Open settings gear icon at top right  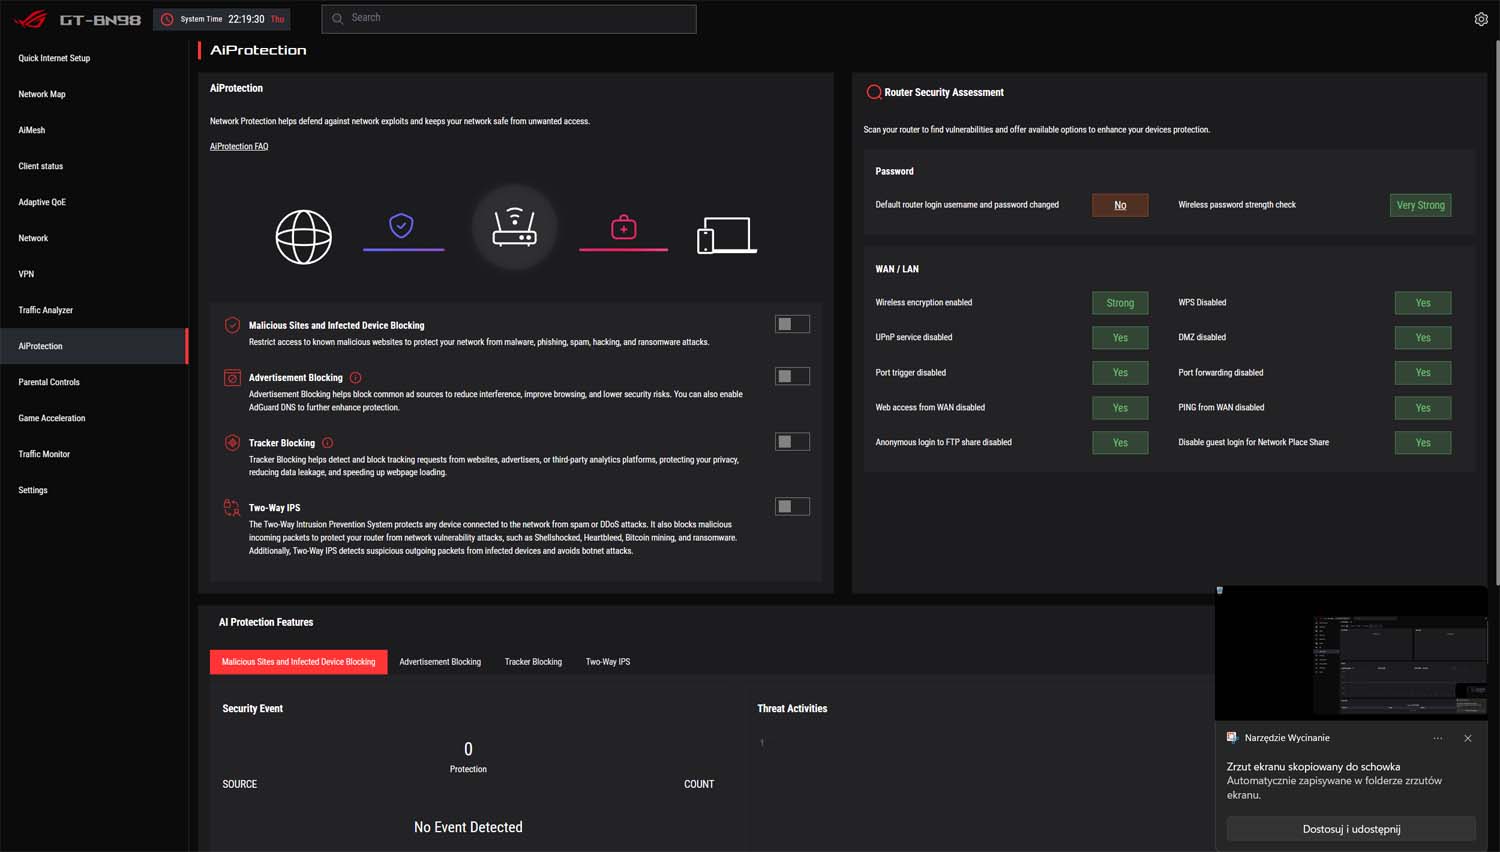tap(1481, 19)
